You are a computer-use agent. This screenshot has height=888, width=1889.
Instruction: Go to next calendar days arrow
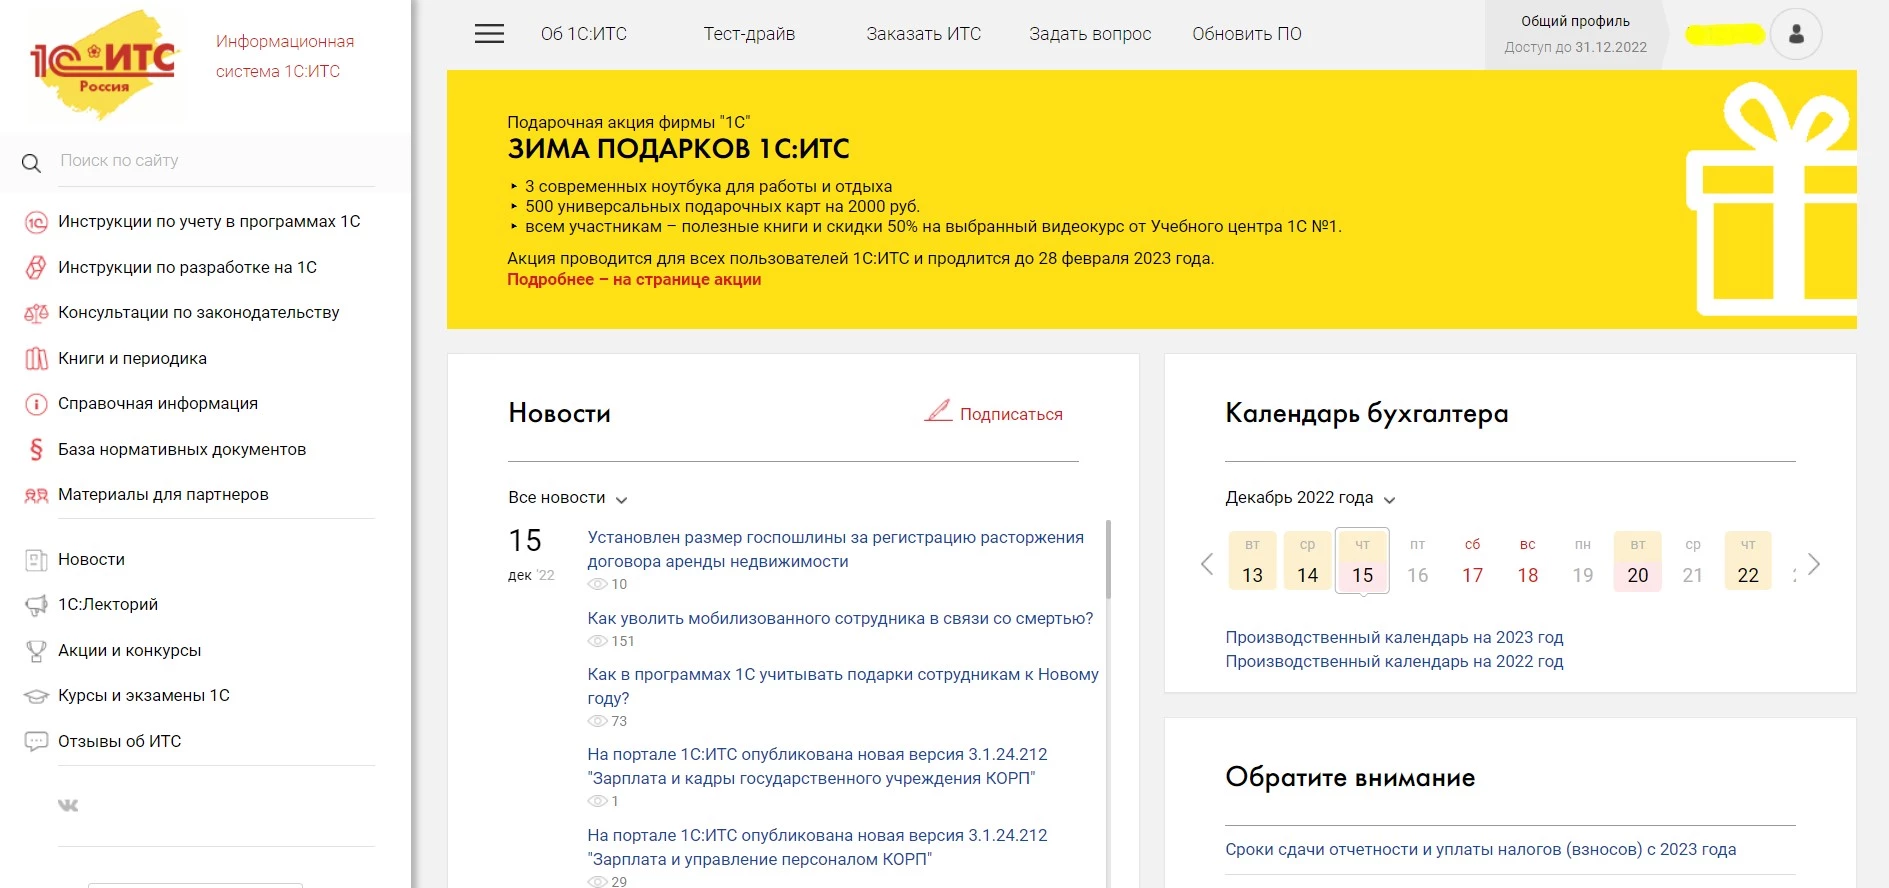coord(1814,564)
